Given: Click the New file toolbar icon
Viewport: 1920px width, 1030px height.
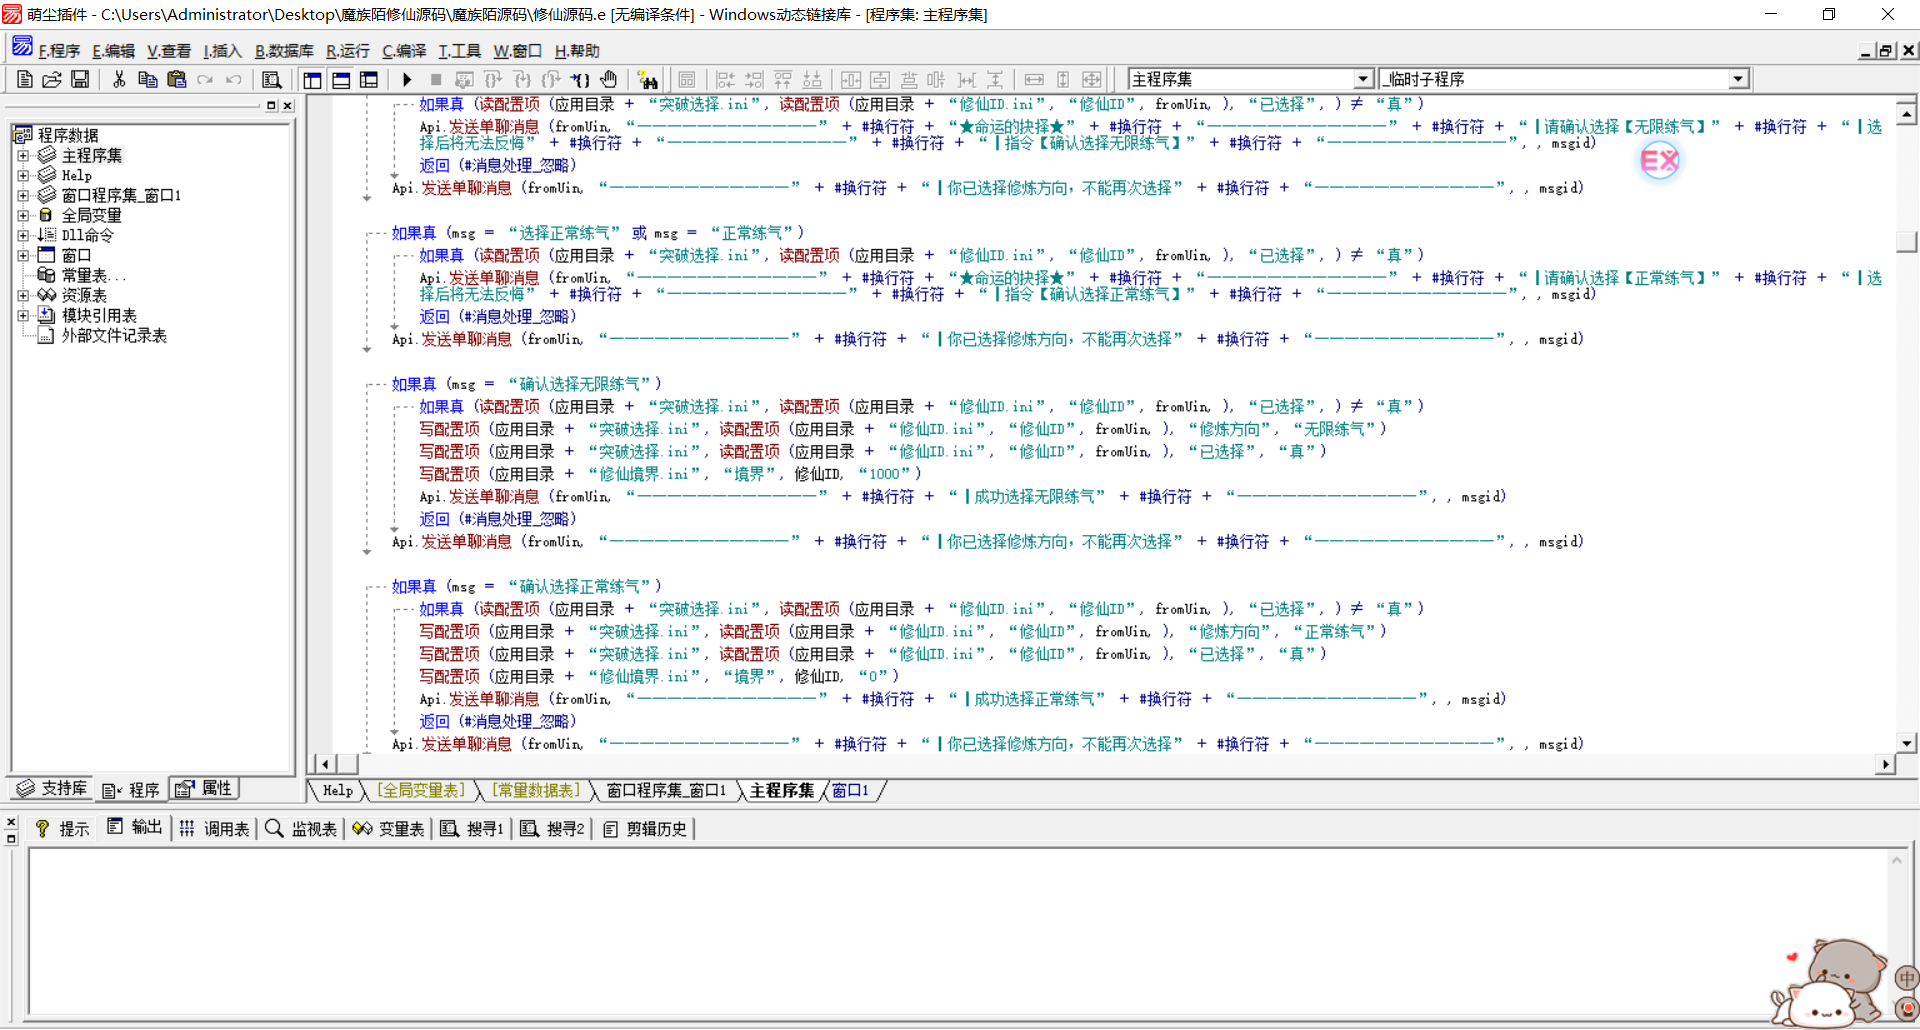Looking at the screenshot, I should pyautogui.click(x=25, y=80).
